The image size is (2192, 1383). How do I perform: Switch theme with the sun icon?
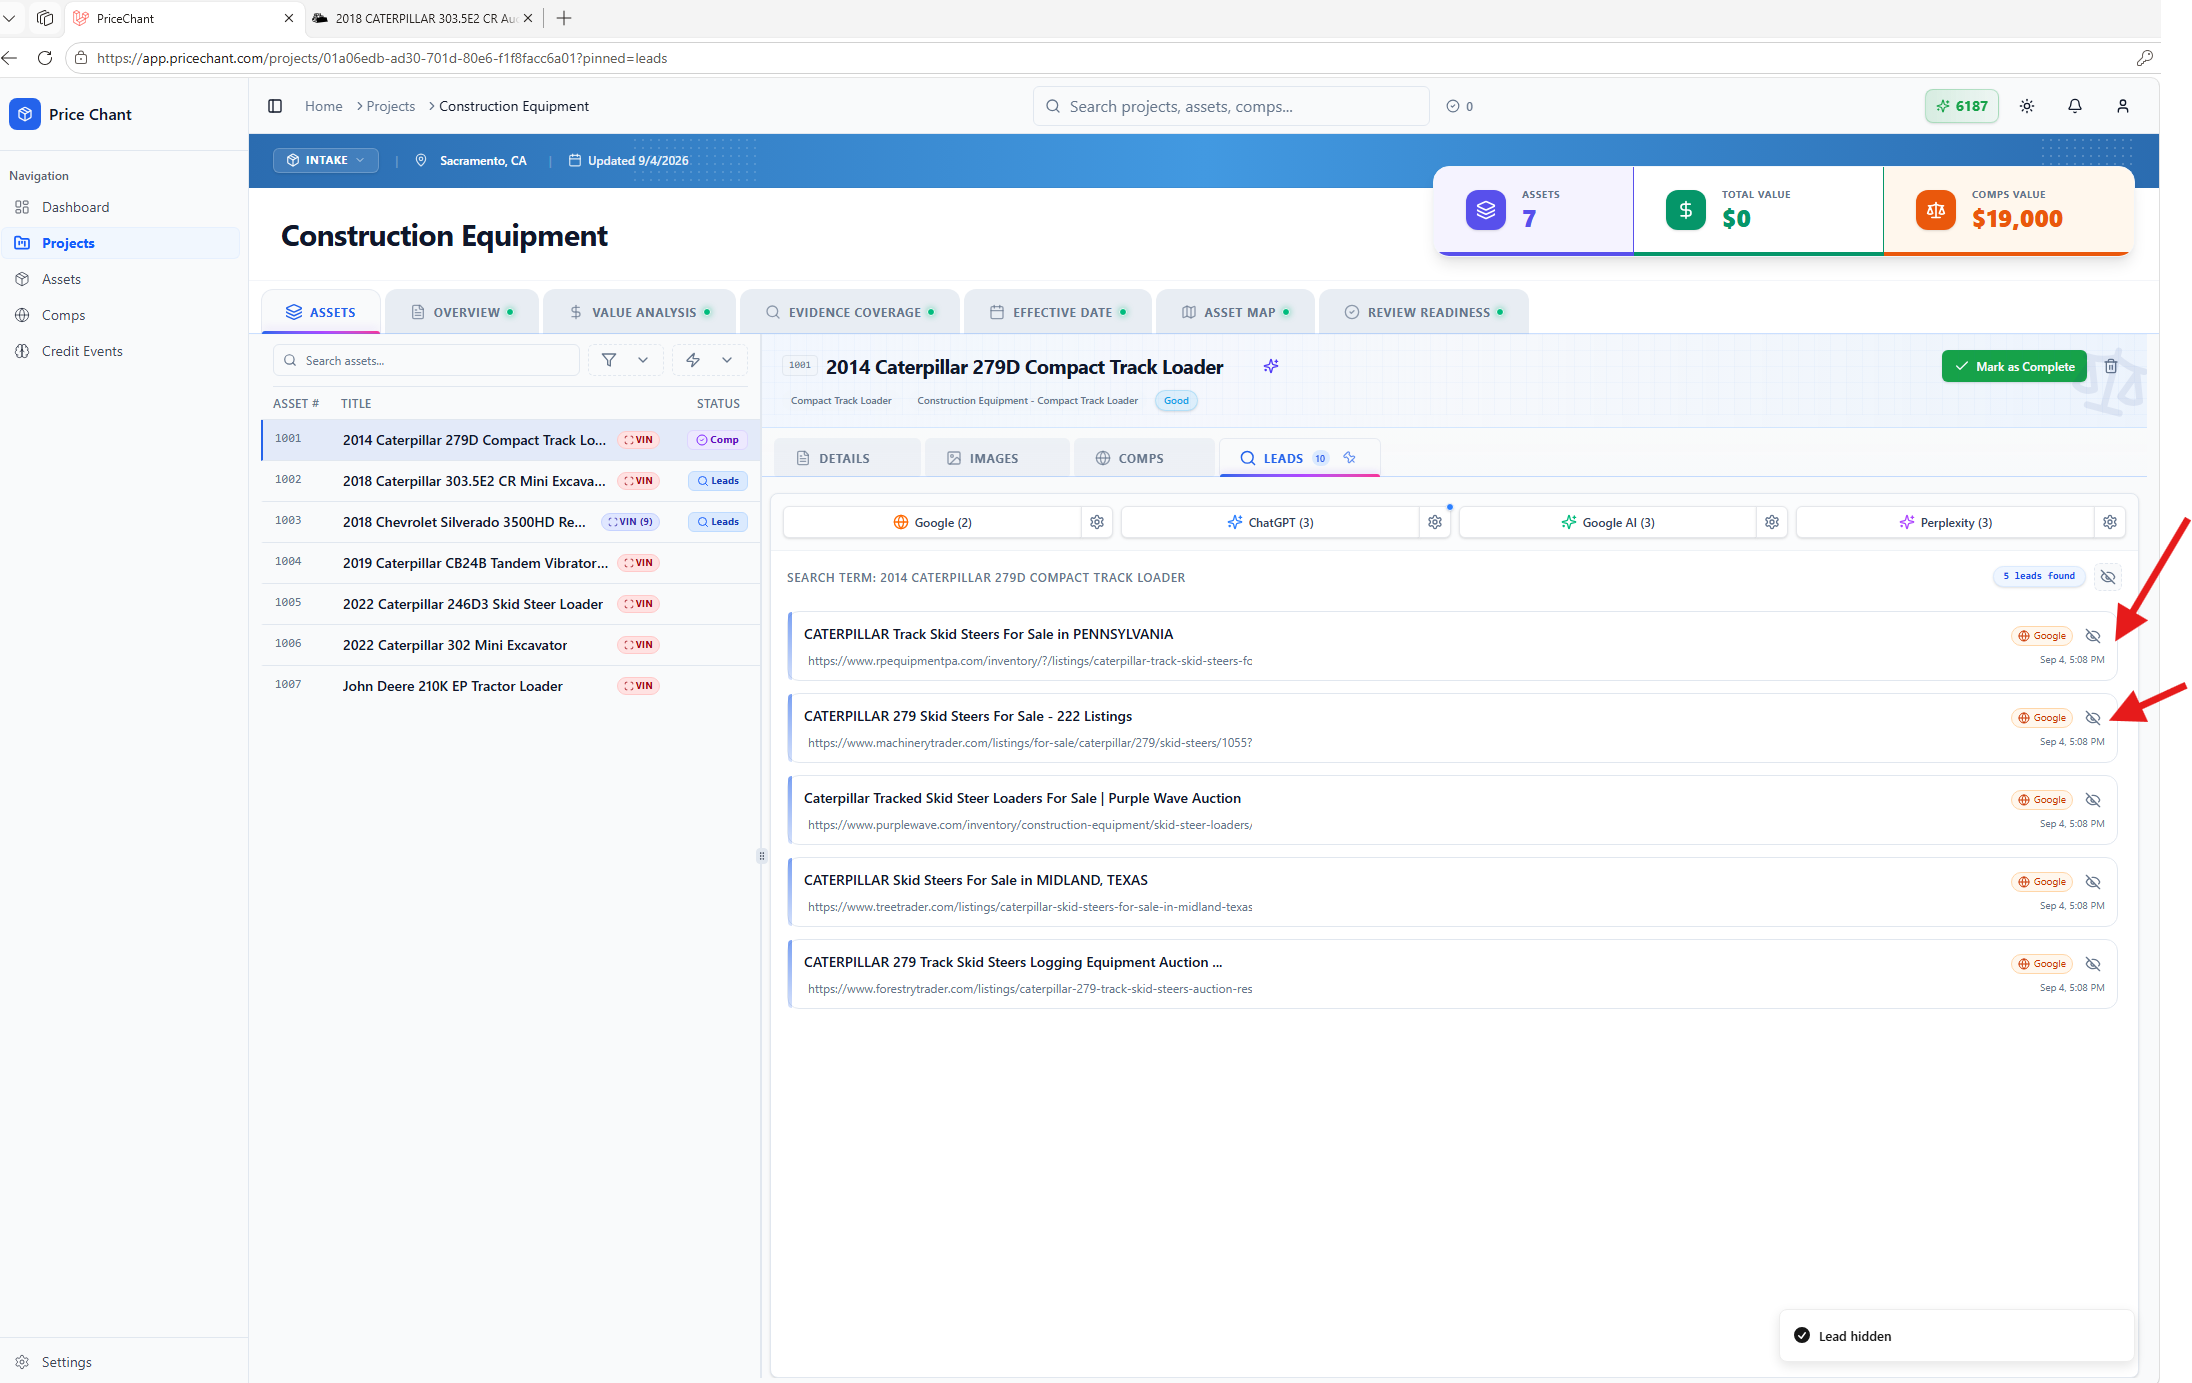tap(2027, 106)
